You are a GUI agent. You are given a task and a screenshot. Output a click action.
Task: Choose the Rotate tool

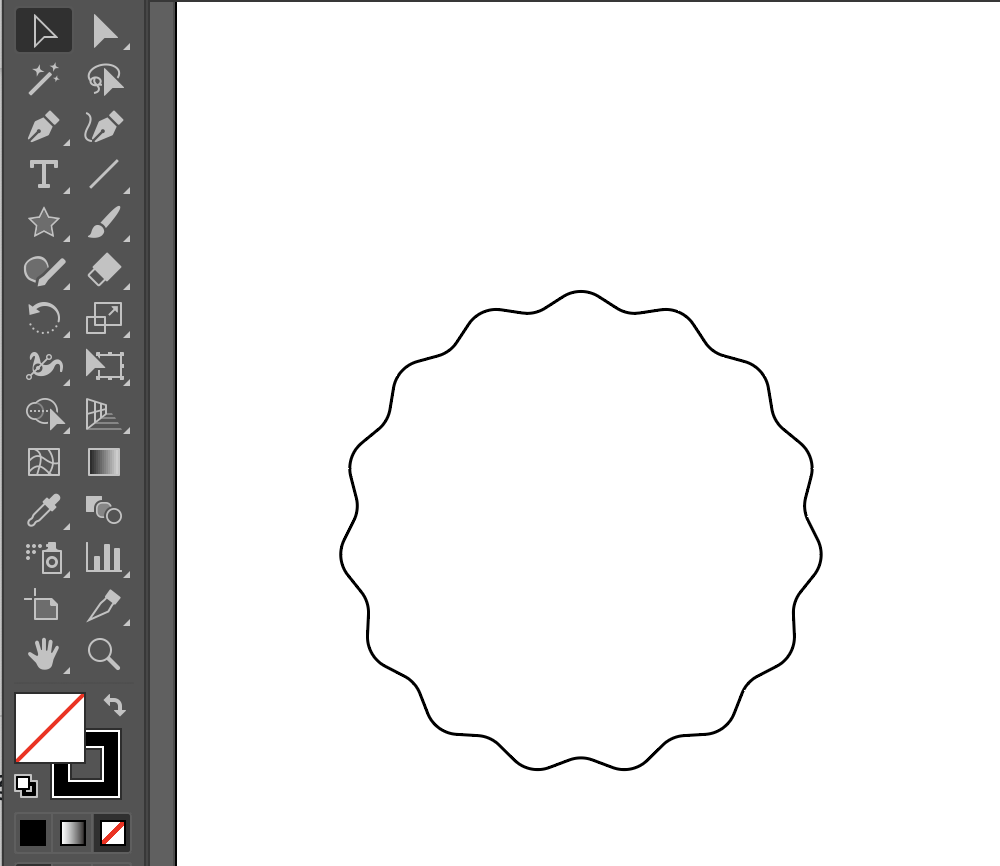point(43,317)
